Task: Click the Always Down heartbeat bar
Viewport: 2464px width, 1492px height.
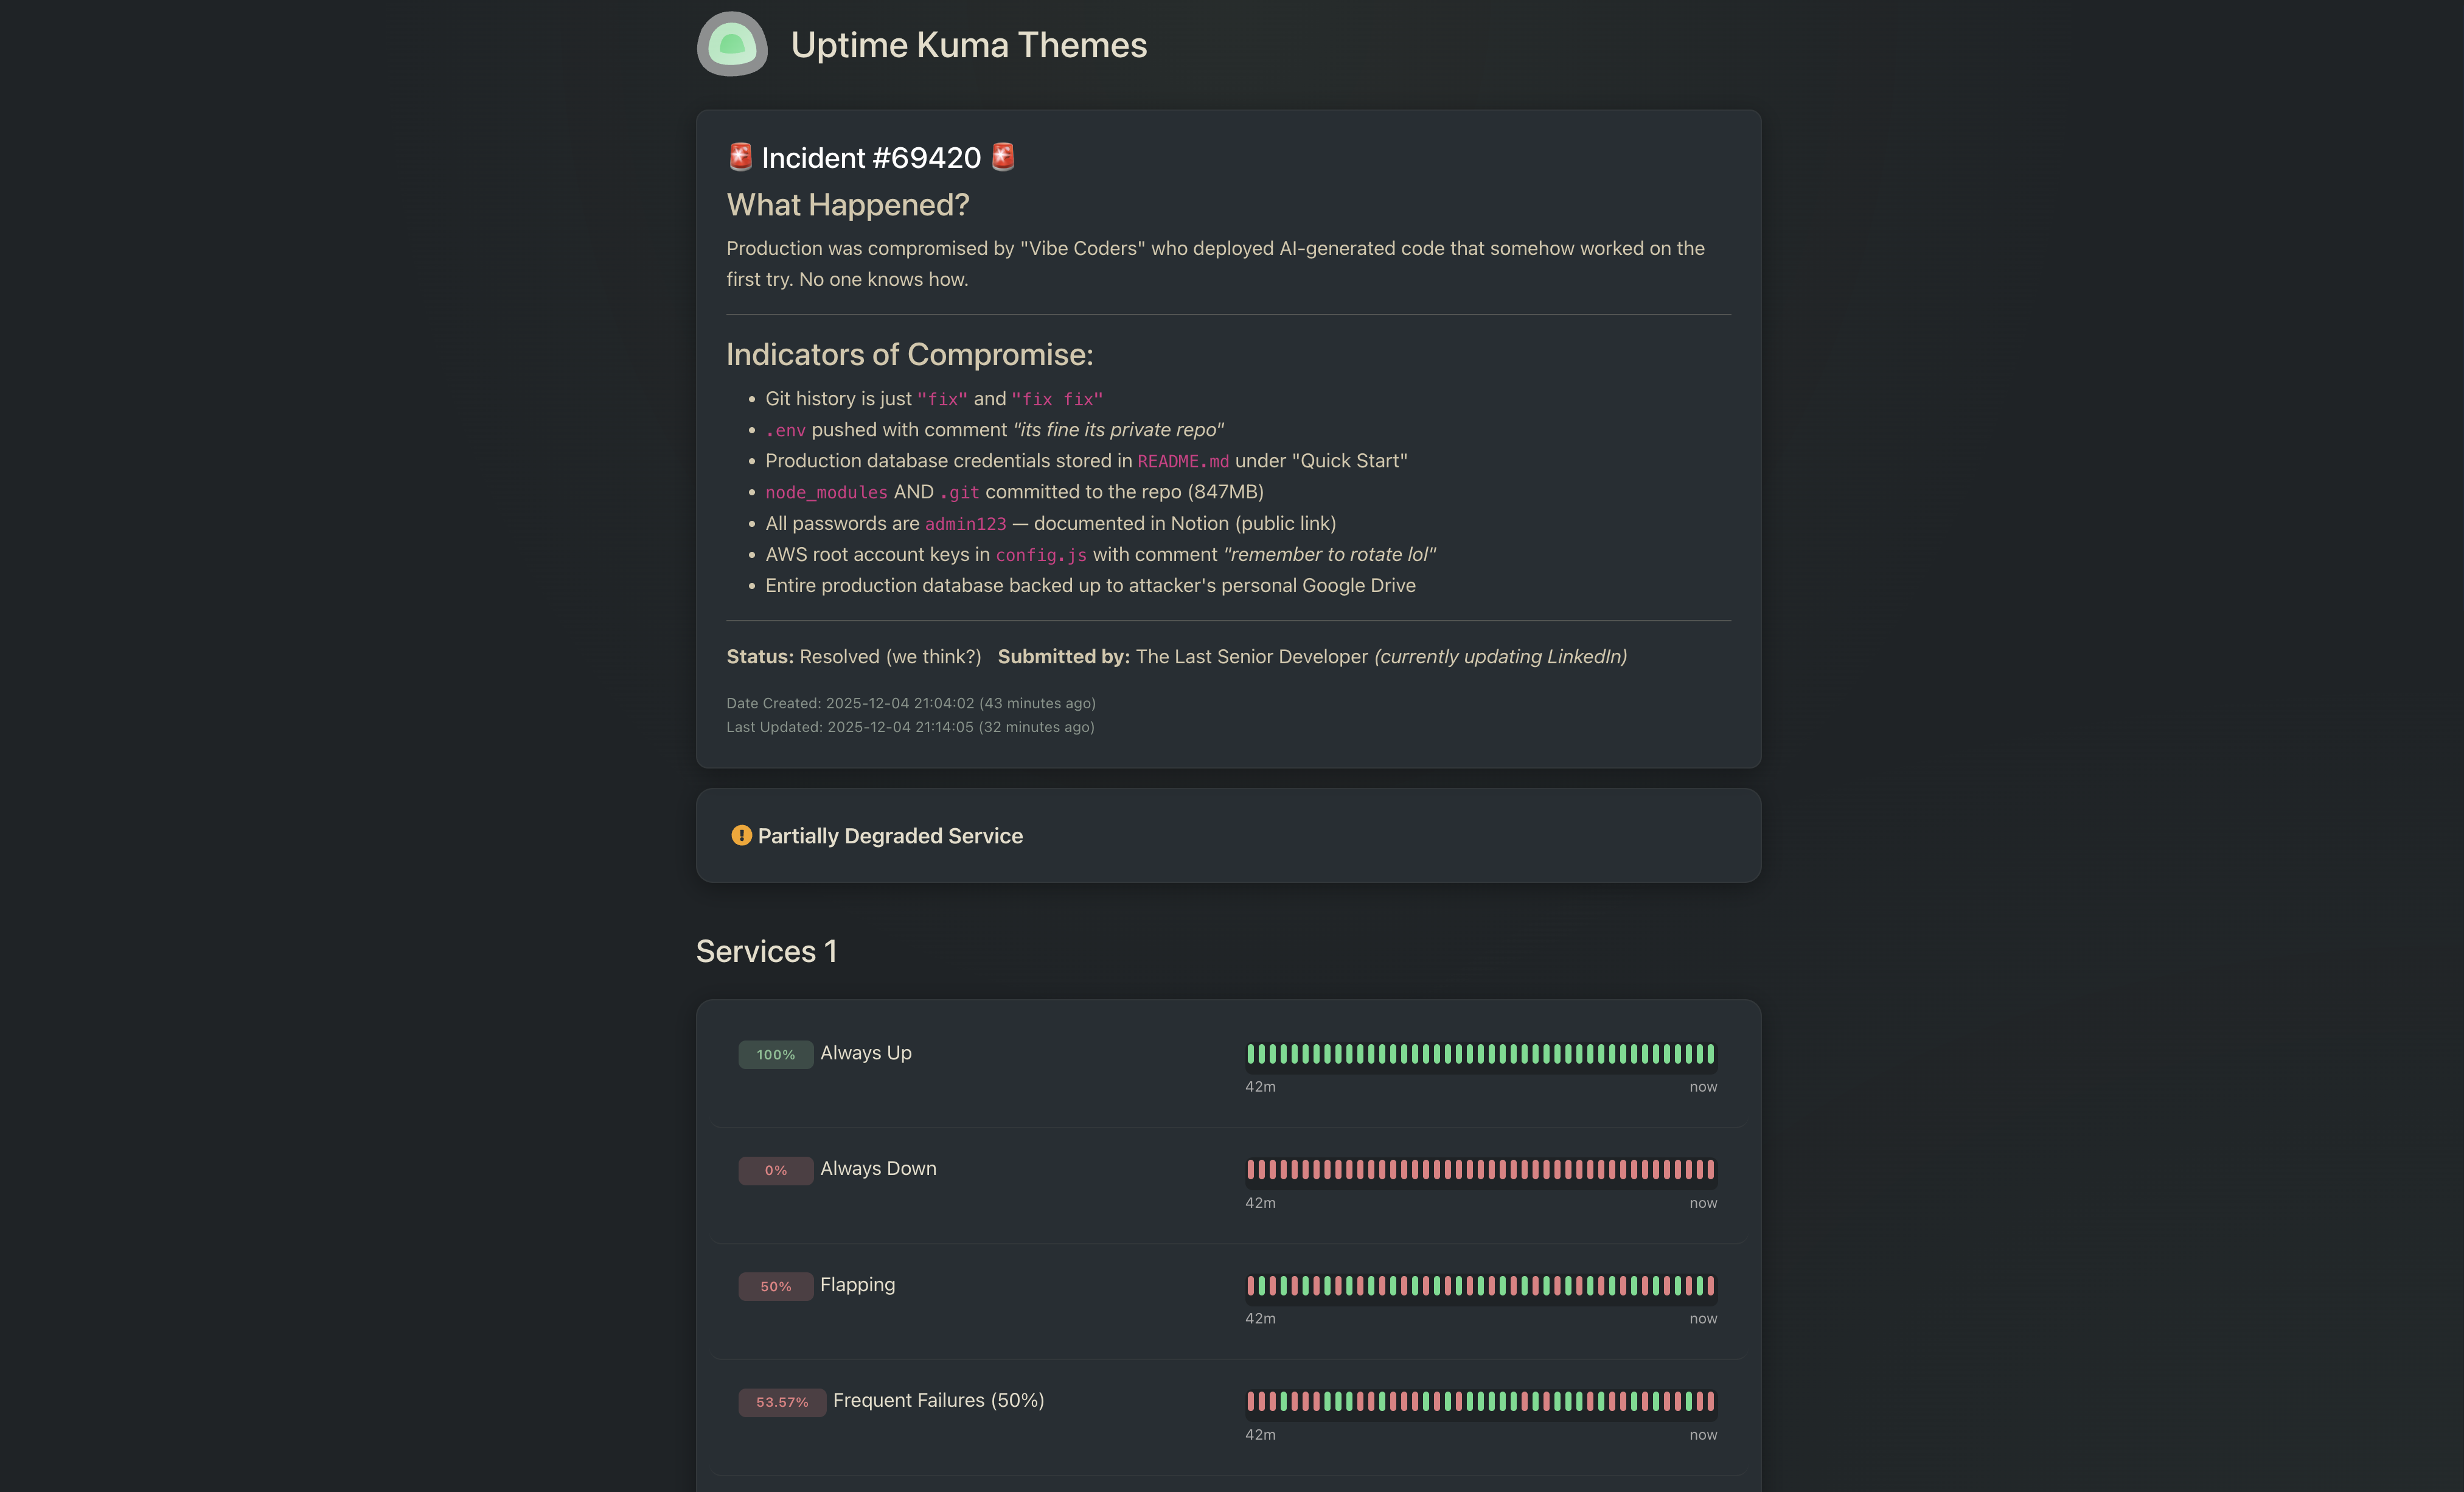Action: pos(1481,1170)
